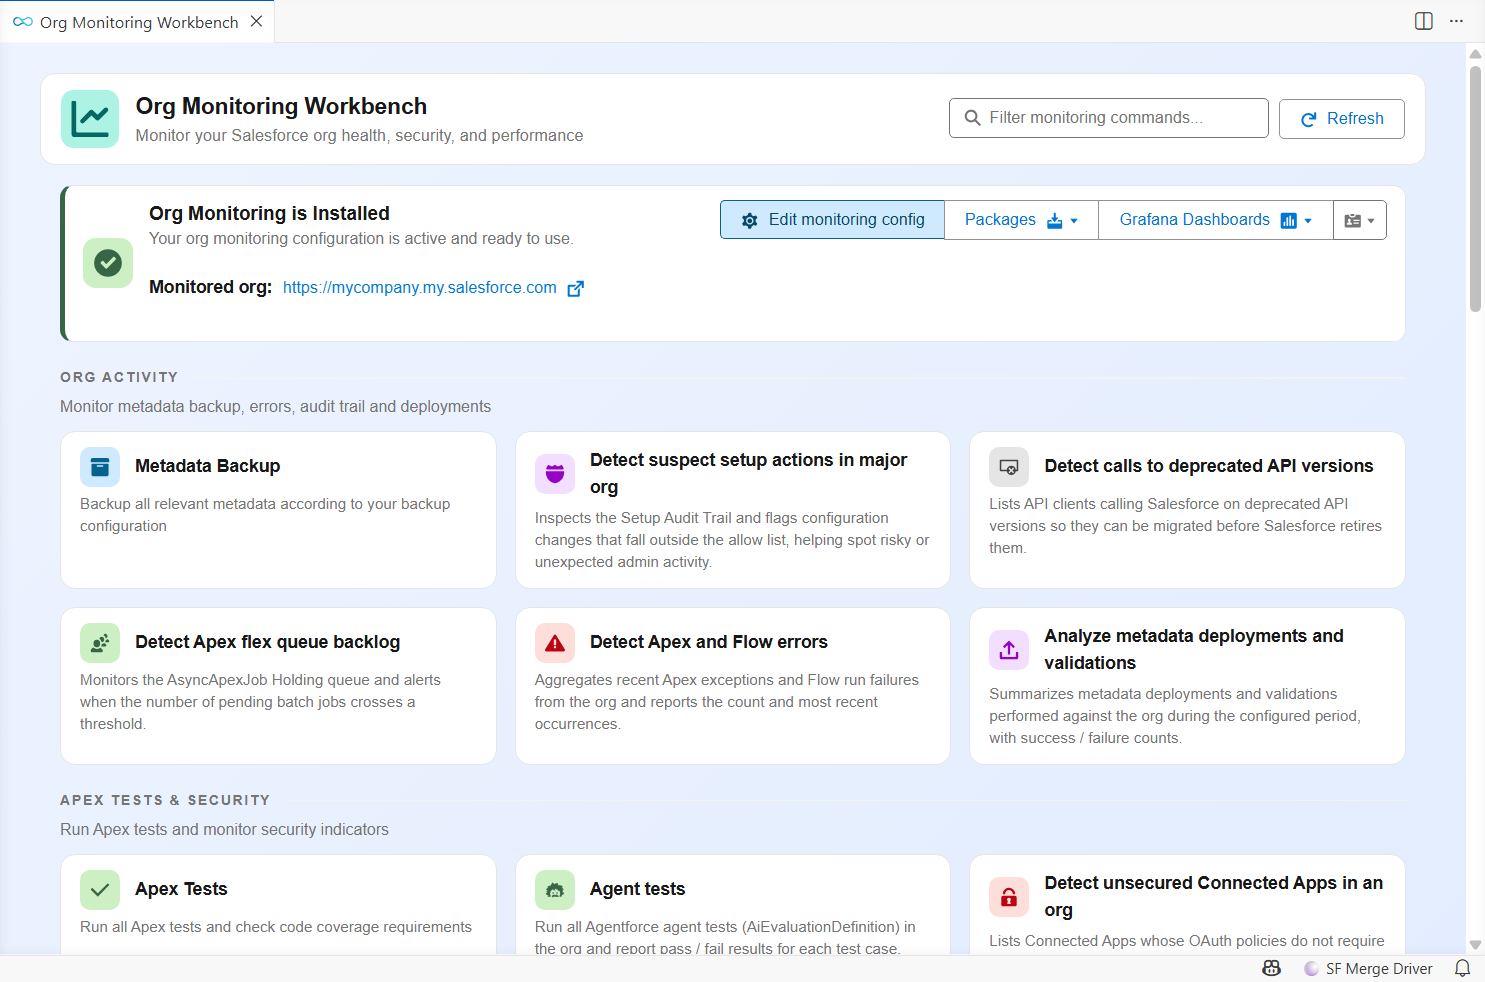Click the SF Merge Driver status bar entry
Screen dimensions: 1485x982
tap(1368, 969)
